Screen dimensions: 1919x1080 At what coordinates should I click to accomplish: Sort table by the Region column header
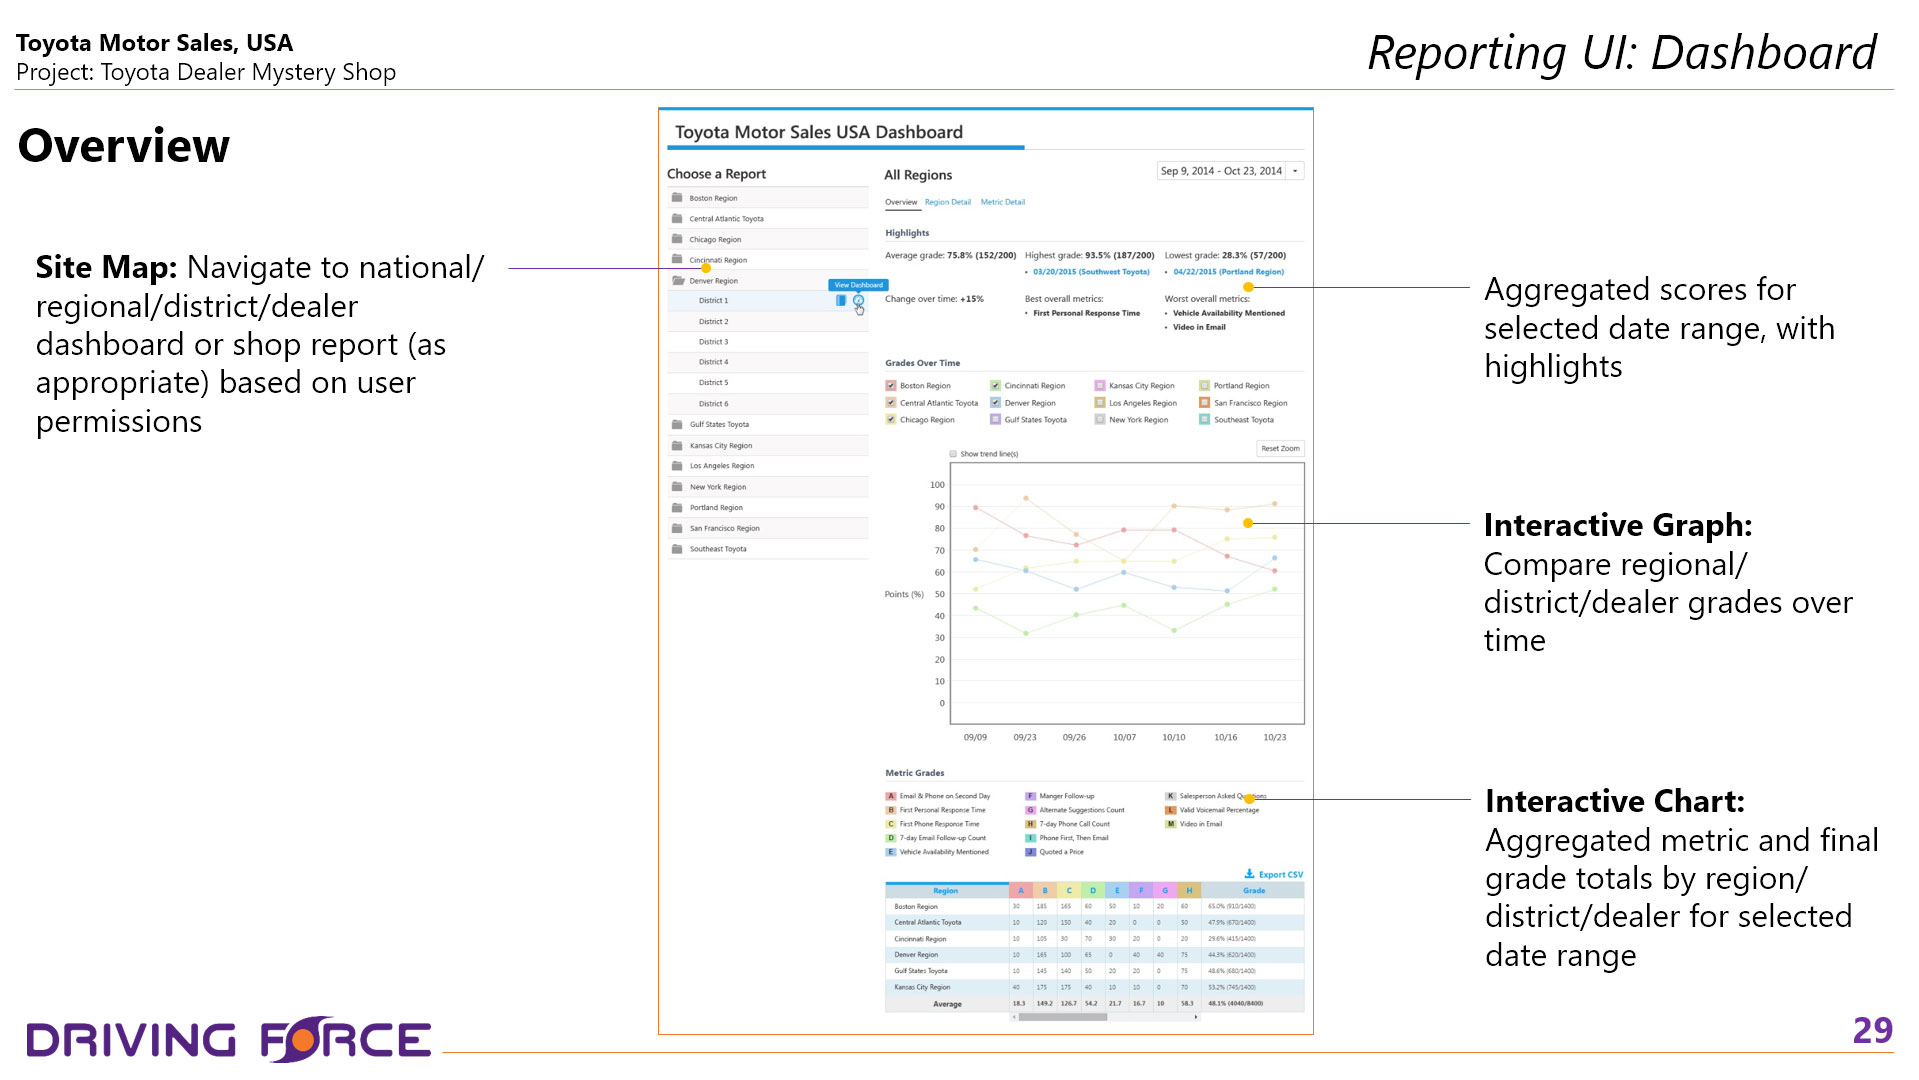pos(946,890)
